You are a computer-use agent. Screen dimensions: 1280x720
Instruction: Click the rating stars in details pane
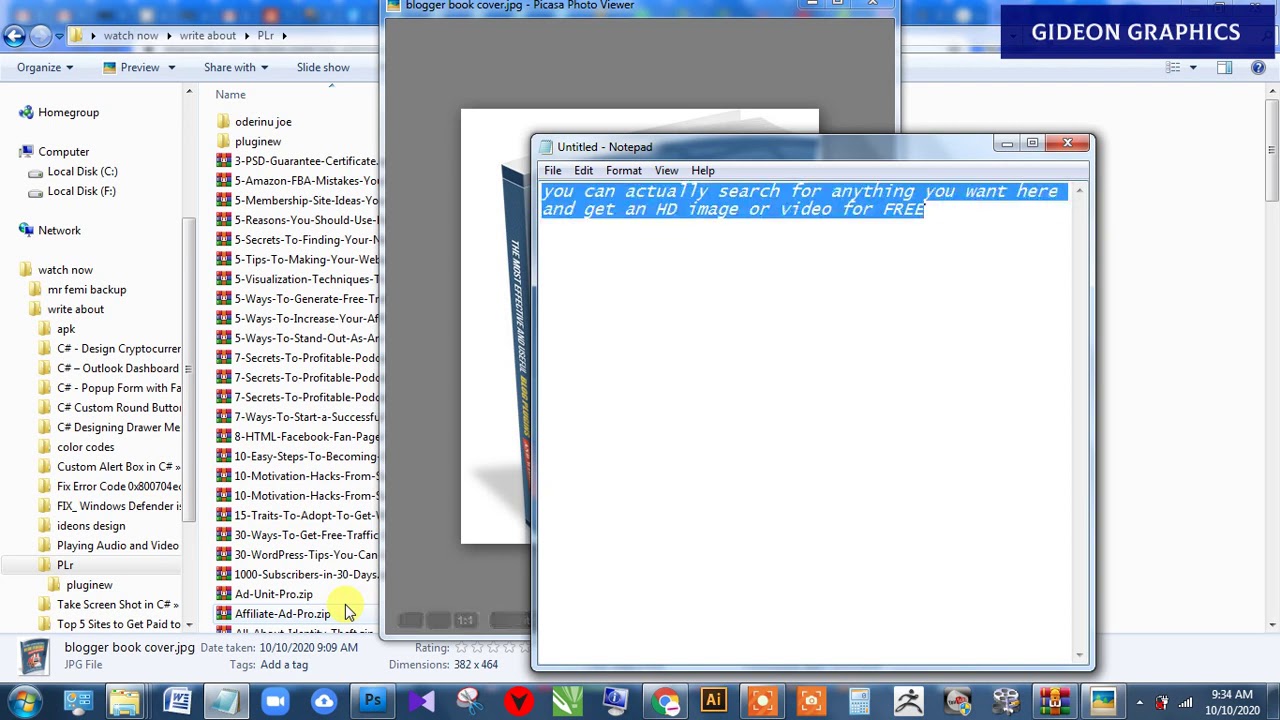(x=490, y=648)
